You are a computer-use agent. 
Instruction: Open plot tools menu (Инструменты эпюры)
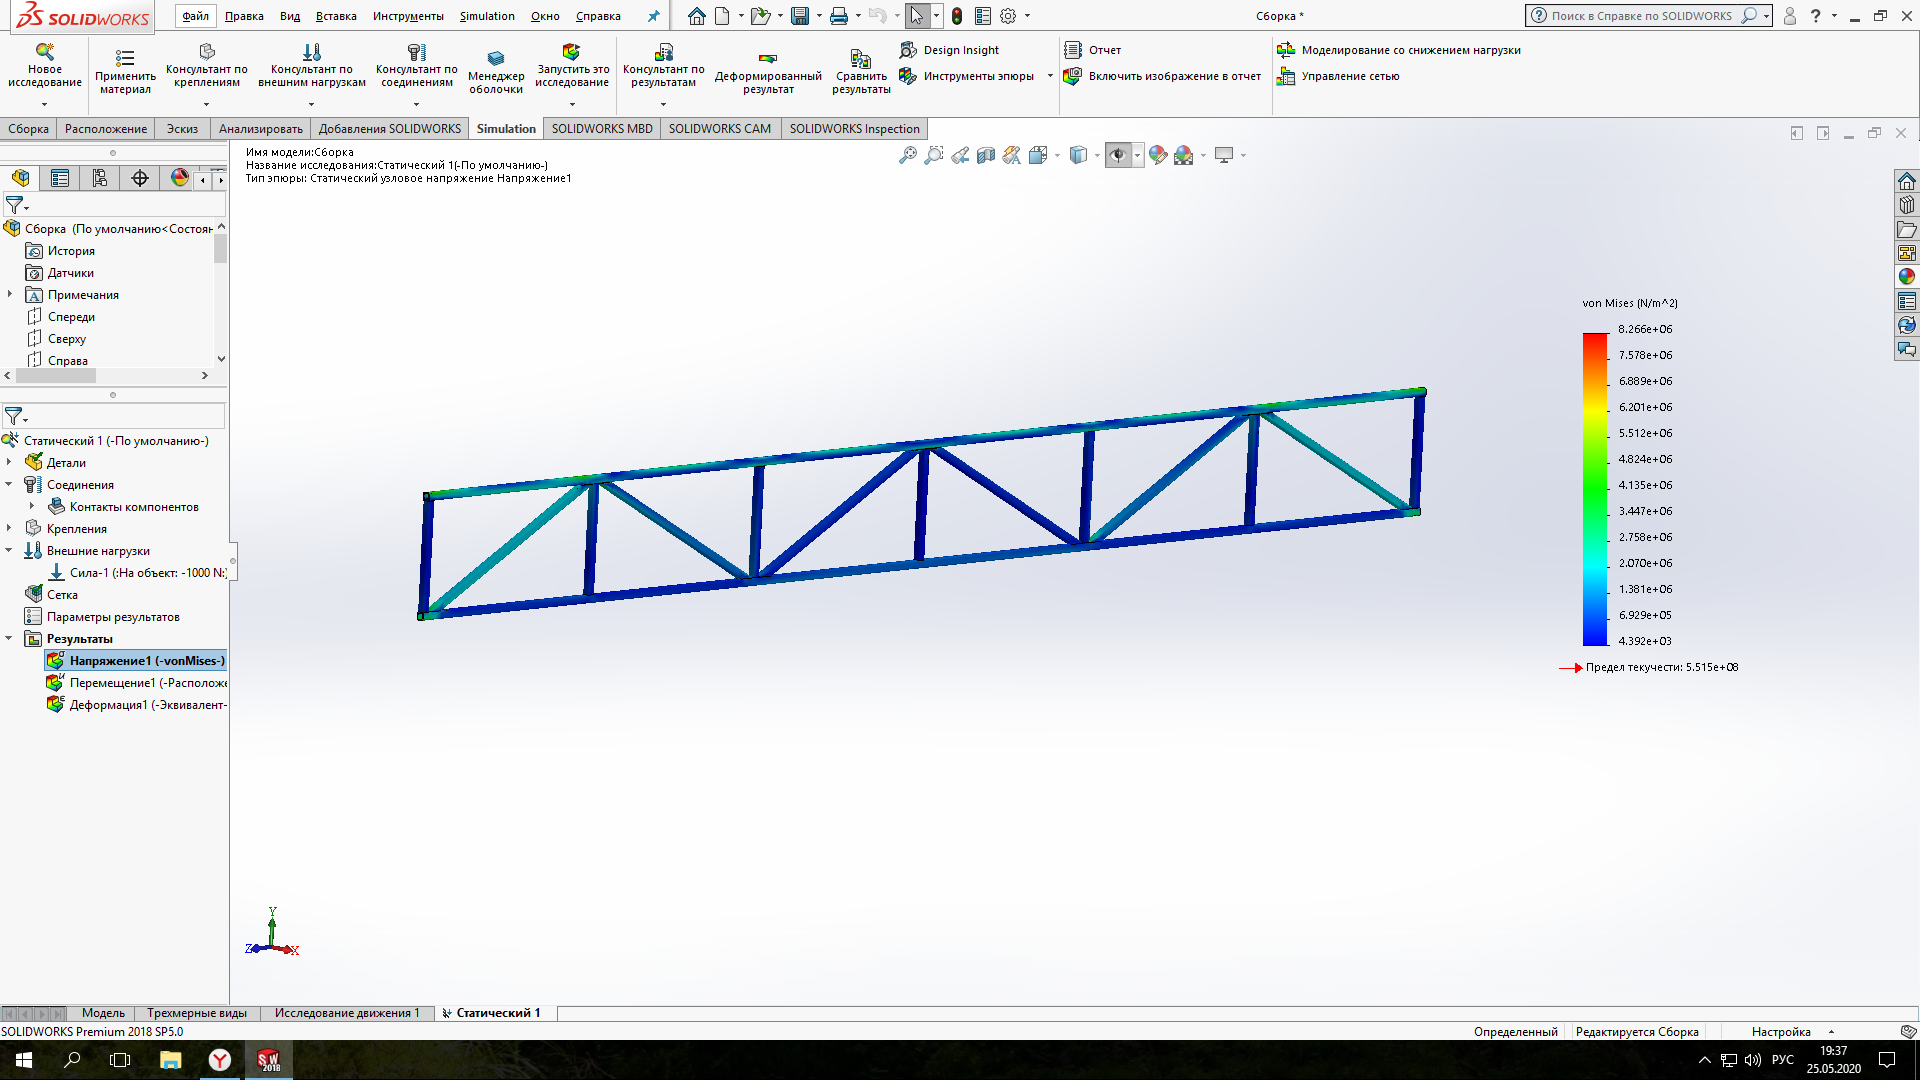[x=967, y=76]
